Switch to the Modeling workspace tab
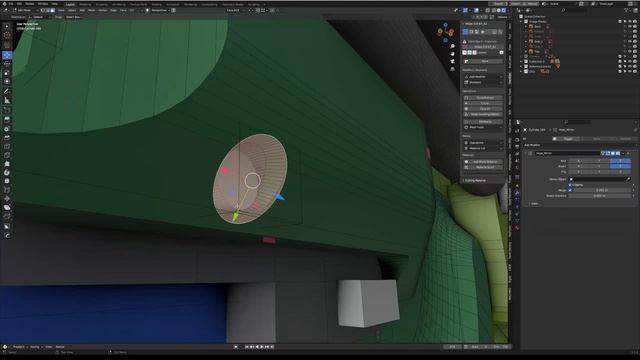This screenshot has height=360, width=640. click(x=85, y=4)
